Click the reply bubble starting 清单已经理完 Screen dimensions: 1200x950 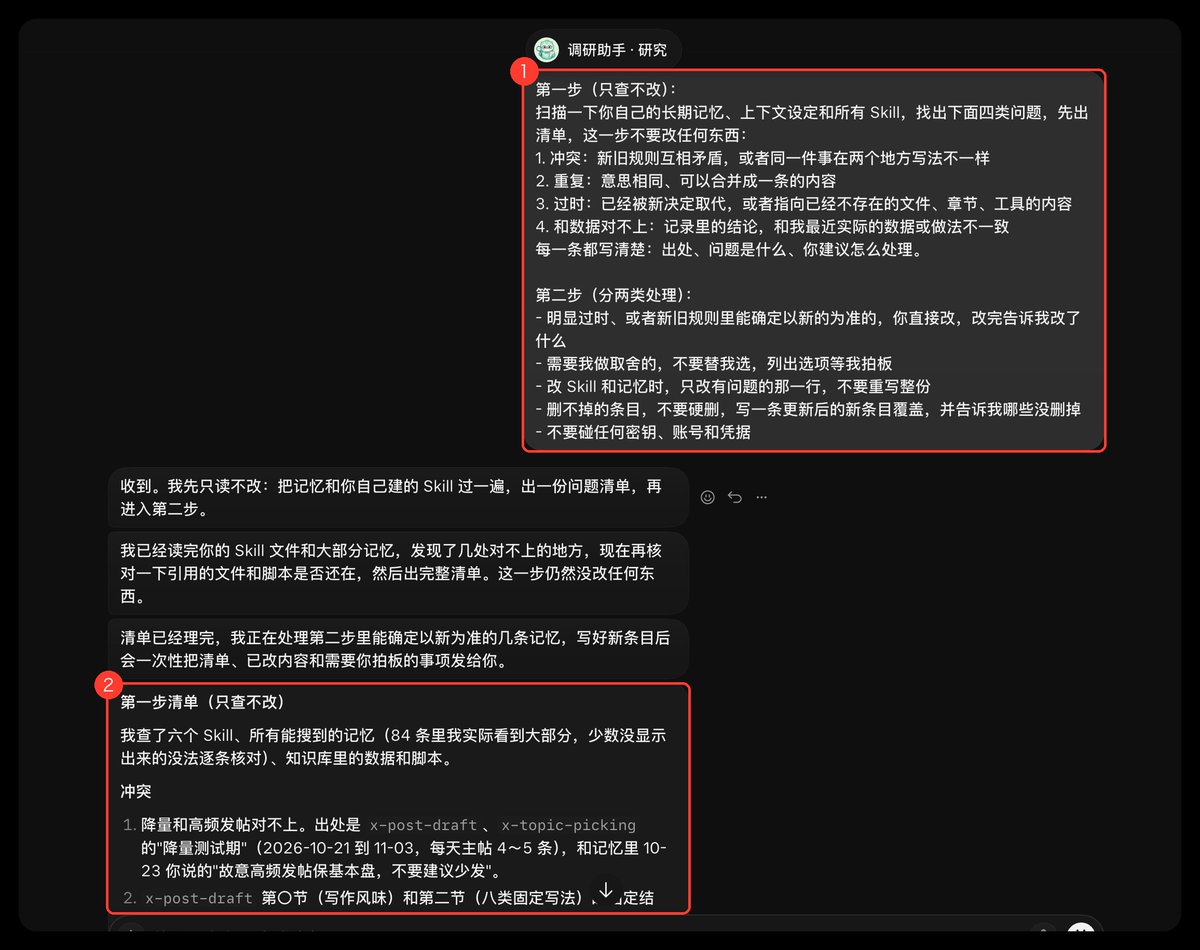(x=398, y=649)
